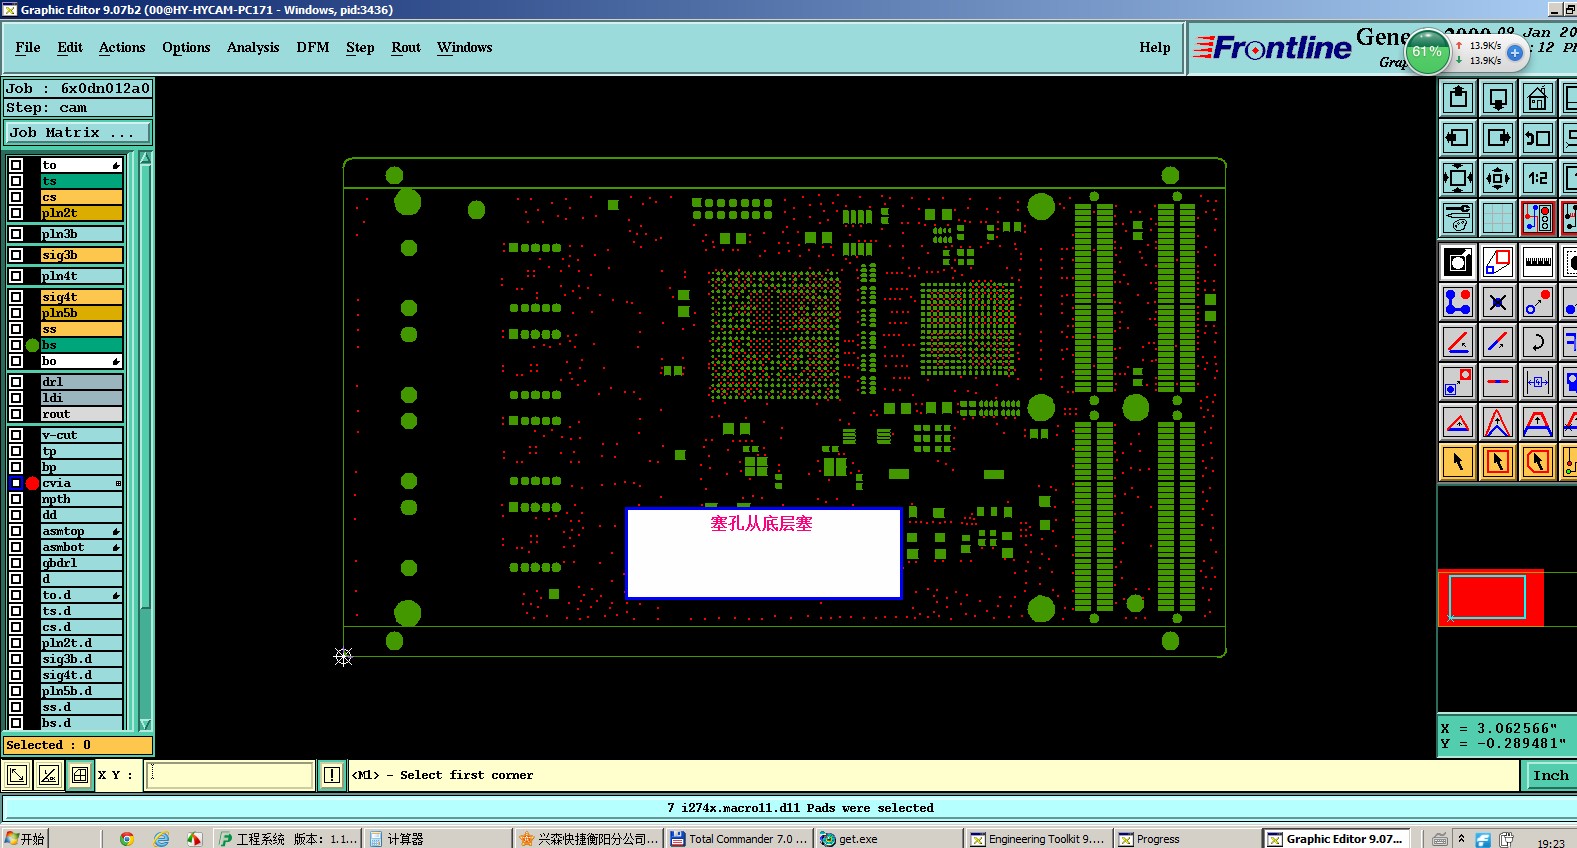Toggle the checkbox for layer drl
The width and height of the screenshot is (1577, 848).
coord(16,382)
